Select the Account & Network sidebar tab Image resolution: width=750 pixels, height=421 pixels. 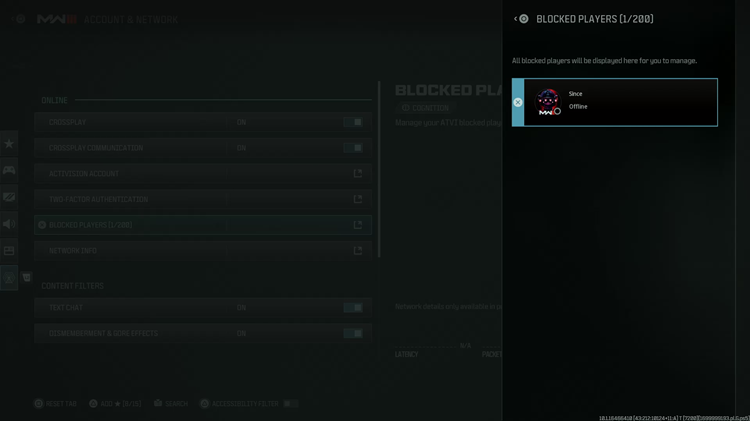coord(9,278)
